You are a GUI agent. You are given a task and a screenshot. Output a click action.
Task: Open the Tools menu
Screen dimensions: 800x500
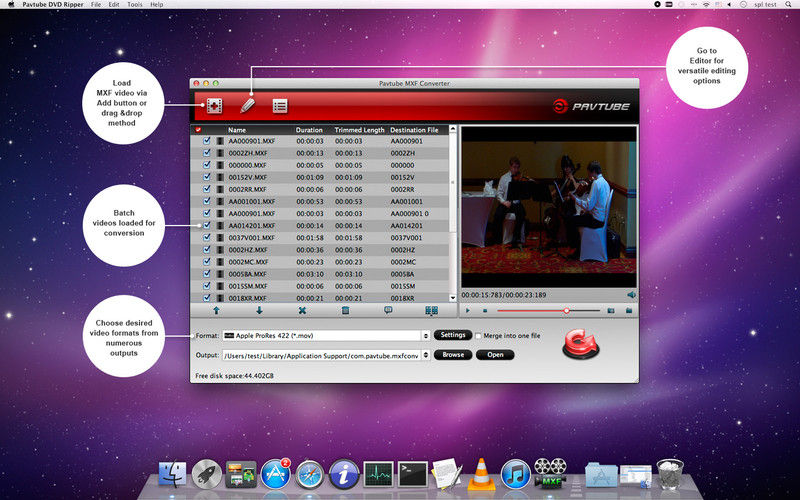coord(135,4)
